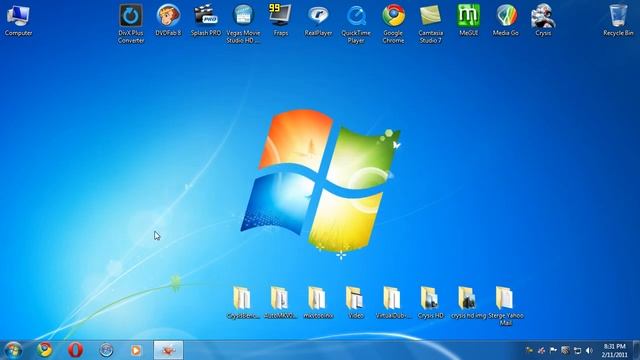Select the Crysis HD folder

tap(431, 302)
